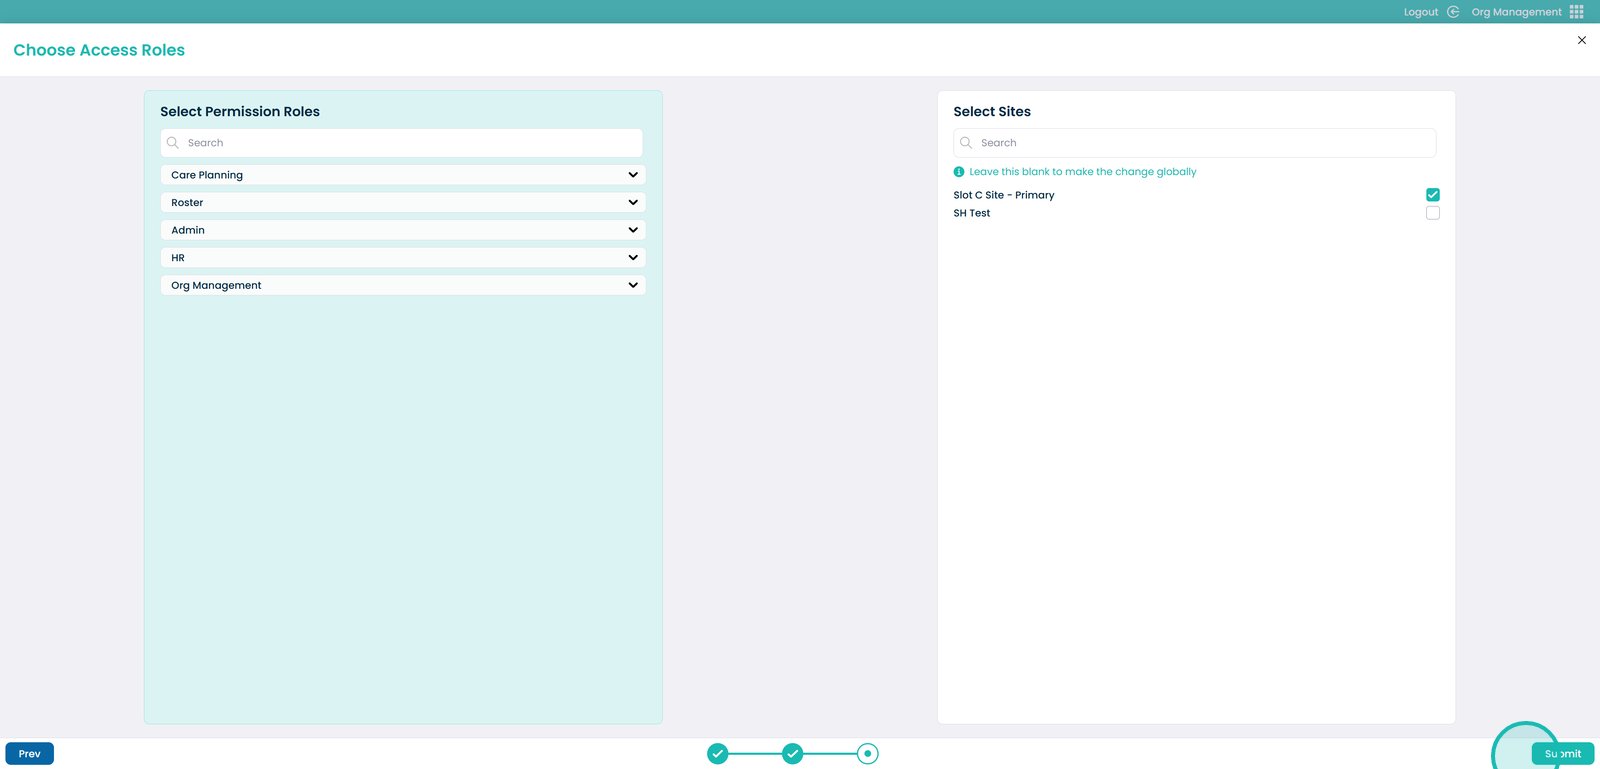Focus the Permission Roles search field
This screenshot has height=769, width=1600.
410,143
